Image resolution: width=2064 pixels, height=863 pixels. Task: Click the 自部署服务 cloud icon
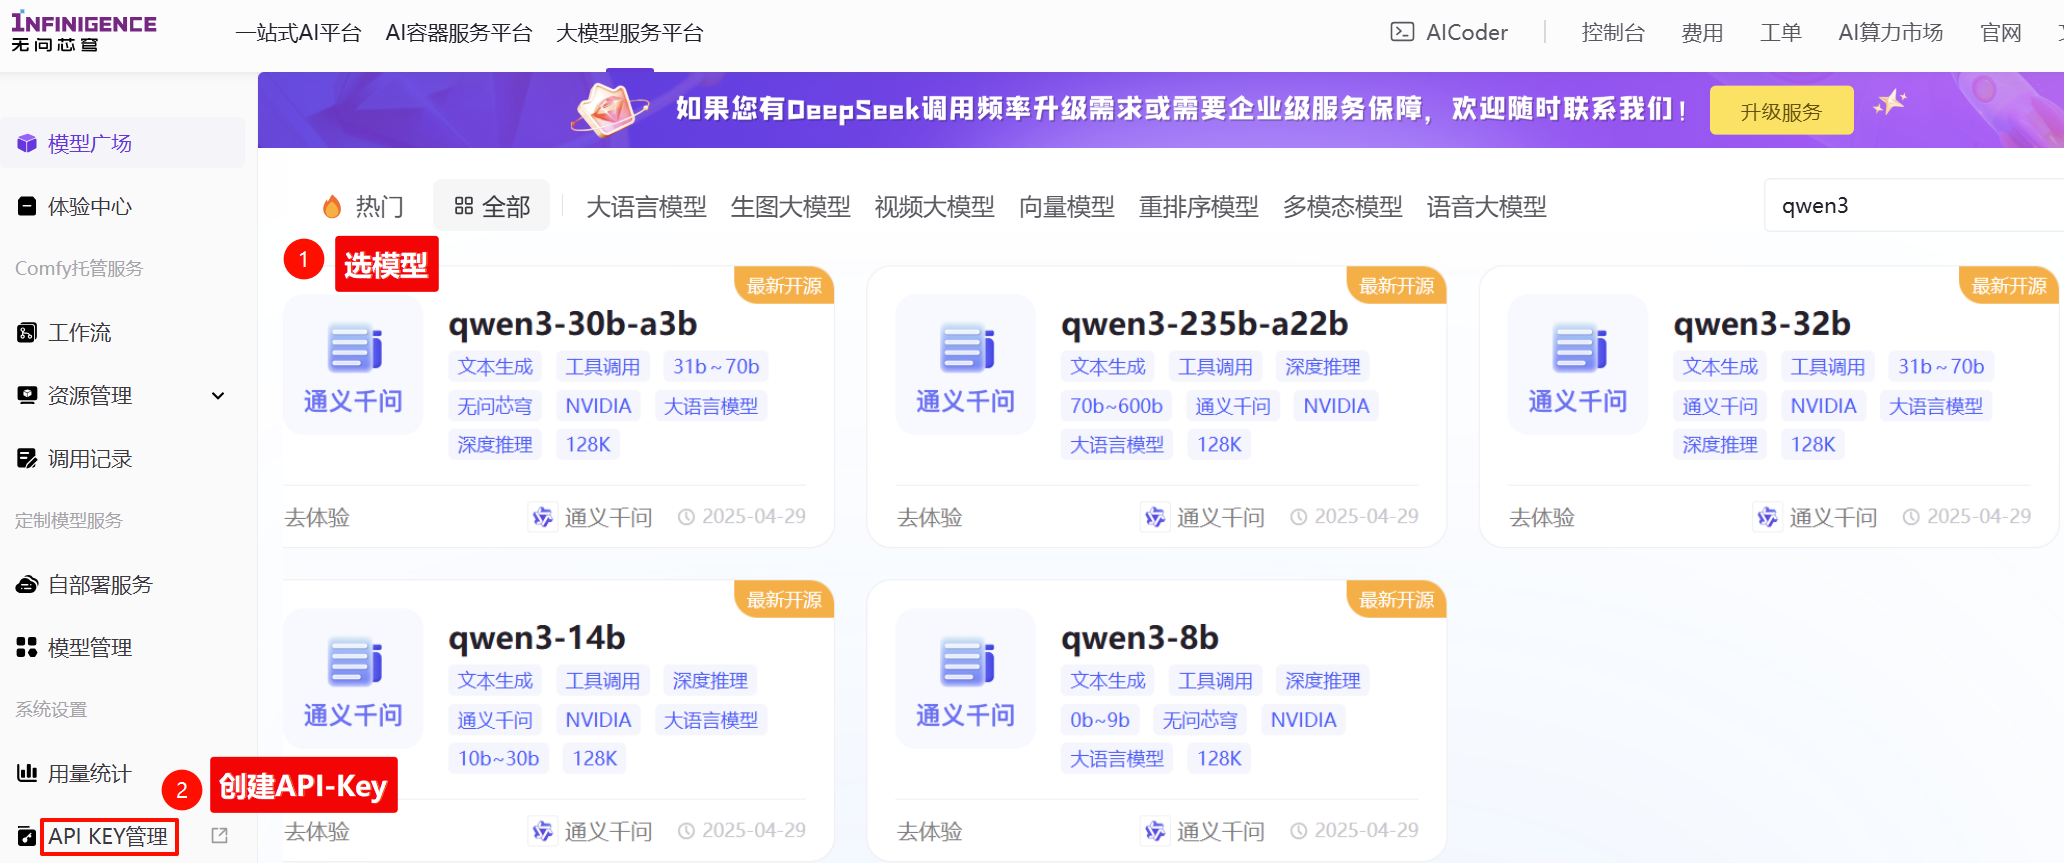point(27,584)
